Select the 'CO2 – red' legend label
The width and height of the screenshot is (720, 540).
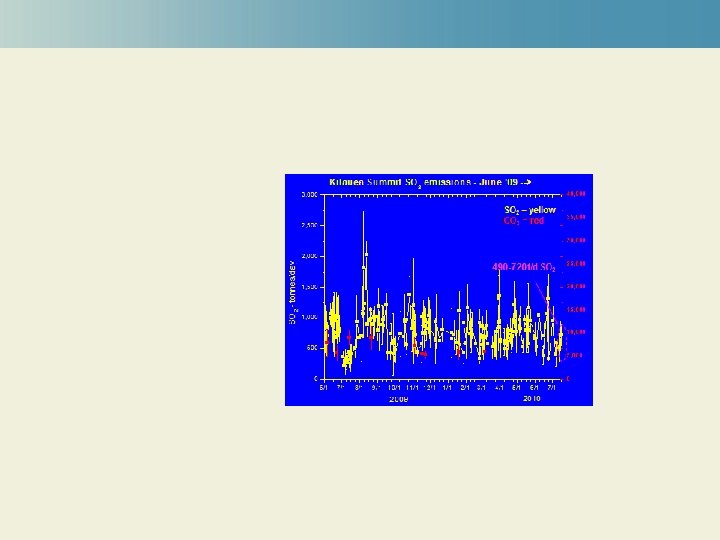point(523,221)
